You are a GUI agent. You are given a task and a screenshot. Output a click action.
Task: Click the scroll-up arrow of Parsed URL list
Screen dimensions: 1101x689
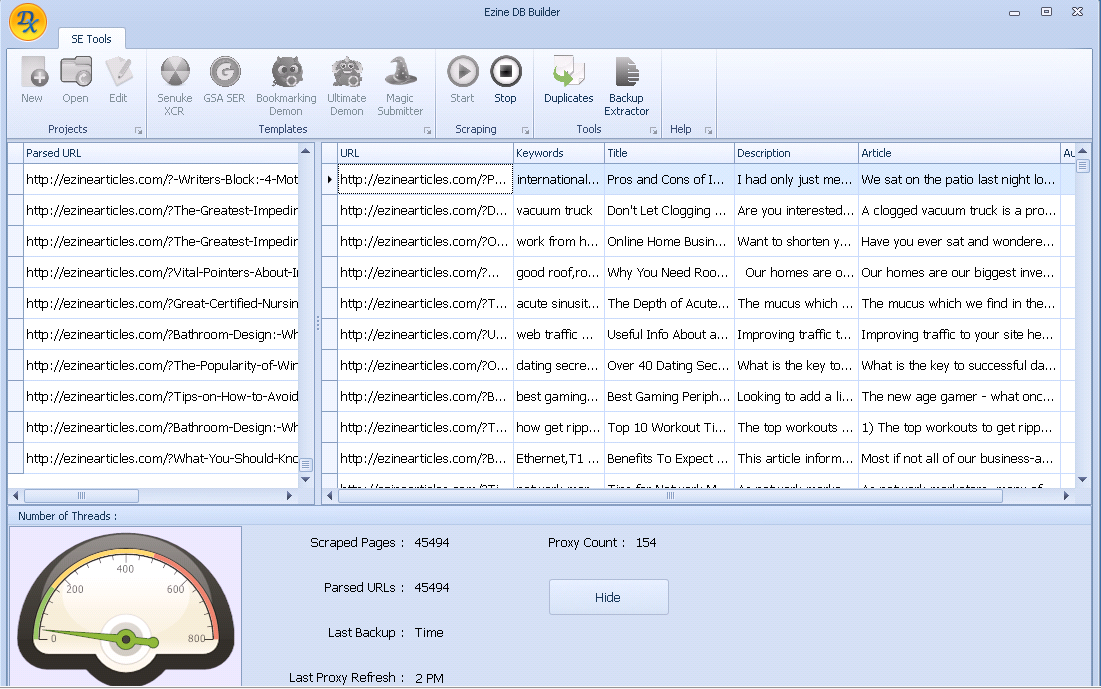[305, 151]
